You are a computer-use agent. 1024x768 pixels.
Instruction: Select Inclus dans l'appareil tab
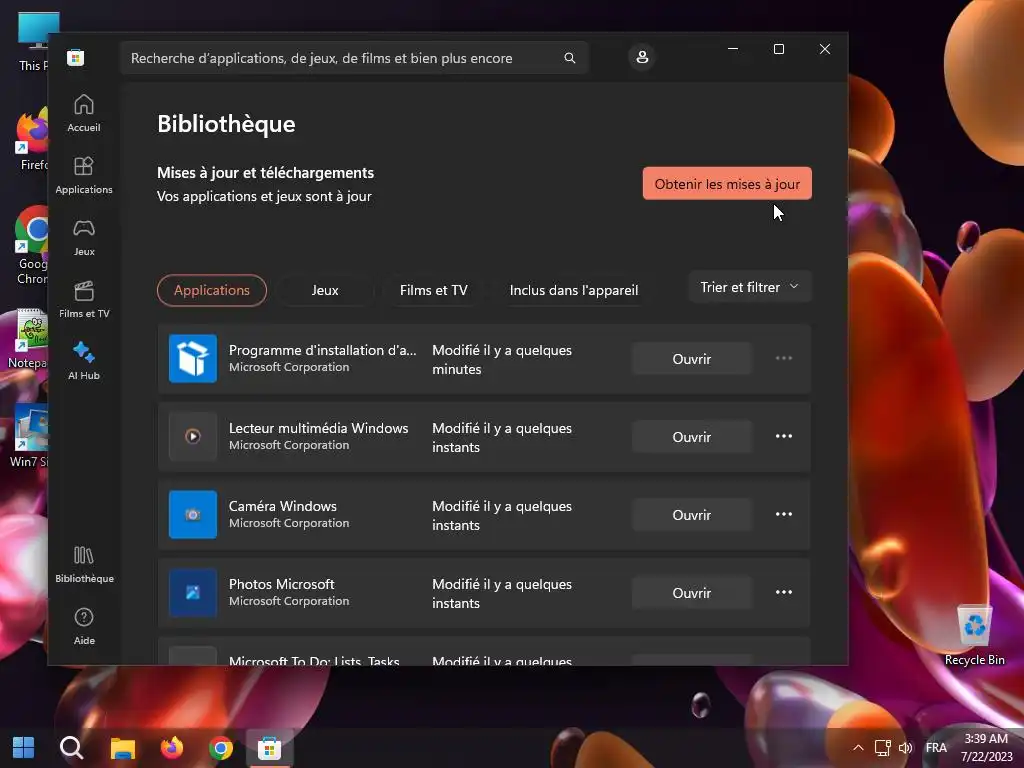573,290
